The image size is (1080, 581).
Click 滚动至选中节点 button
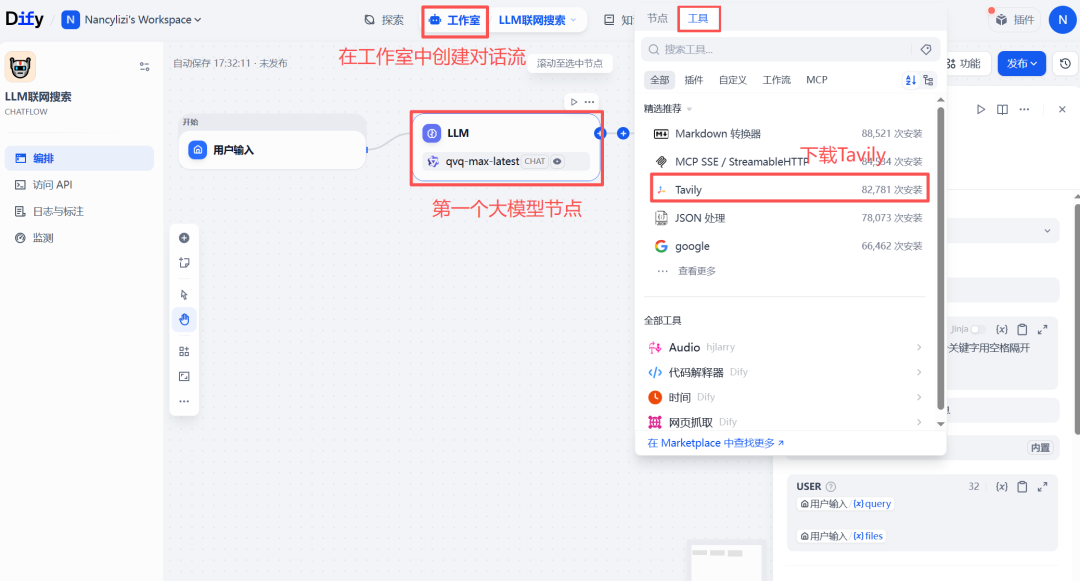570,63
